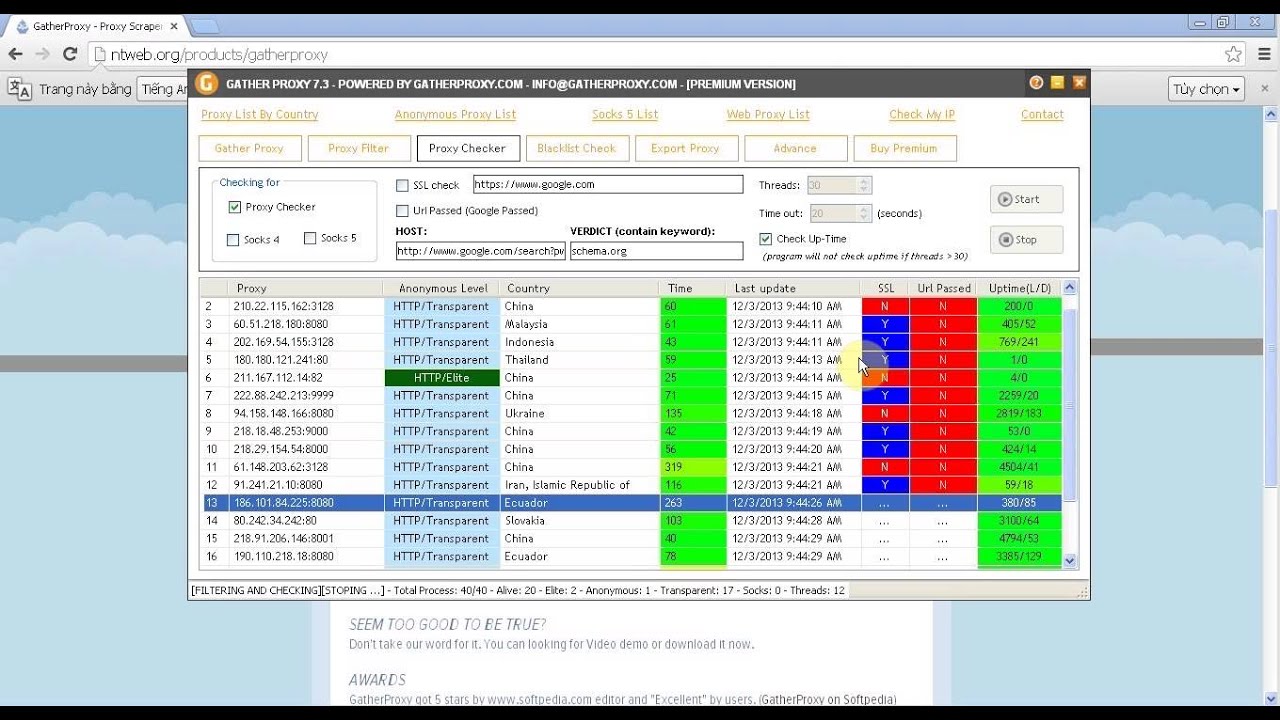Open the help icon in Gather Proxy title bar
Screen dimensions: 1280x720
(x=1036, y=83)
